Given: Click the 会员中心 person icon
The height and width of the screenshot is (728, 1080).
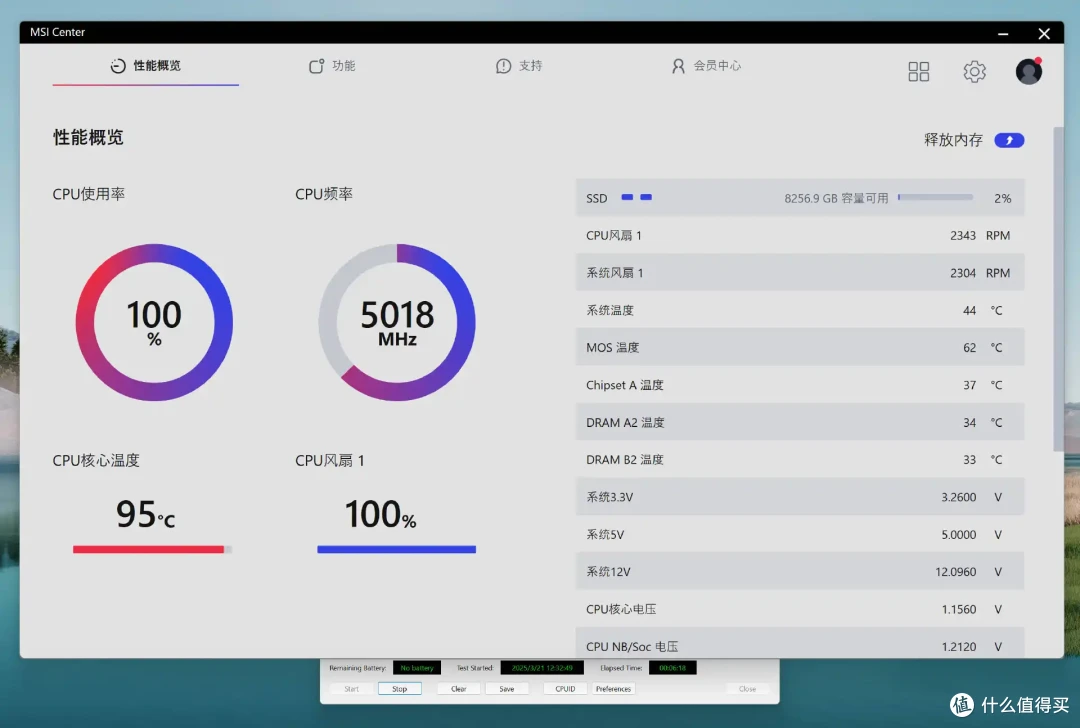Looking at the screenshot, I should click(678, 65).
